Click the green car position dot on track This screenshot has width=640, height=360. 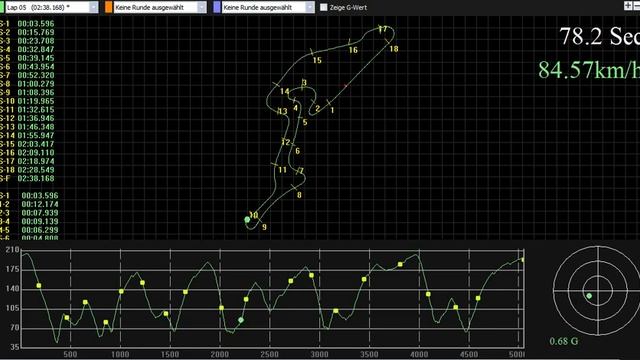pos(247,220)
